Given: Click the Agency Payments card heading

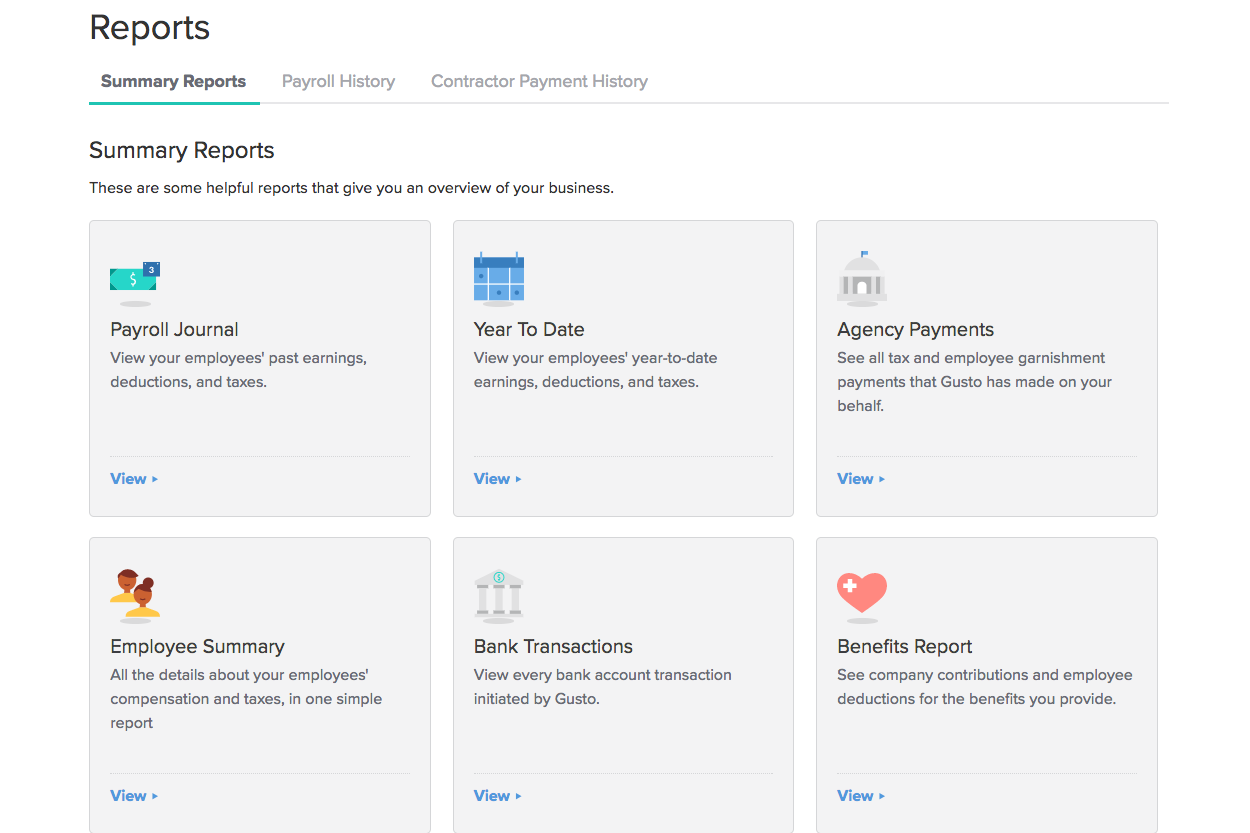Looking at the screenshot, I should (x=915, y=329).
